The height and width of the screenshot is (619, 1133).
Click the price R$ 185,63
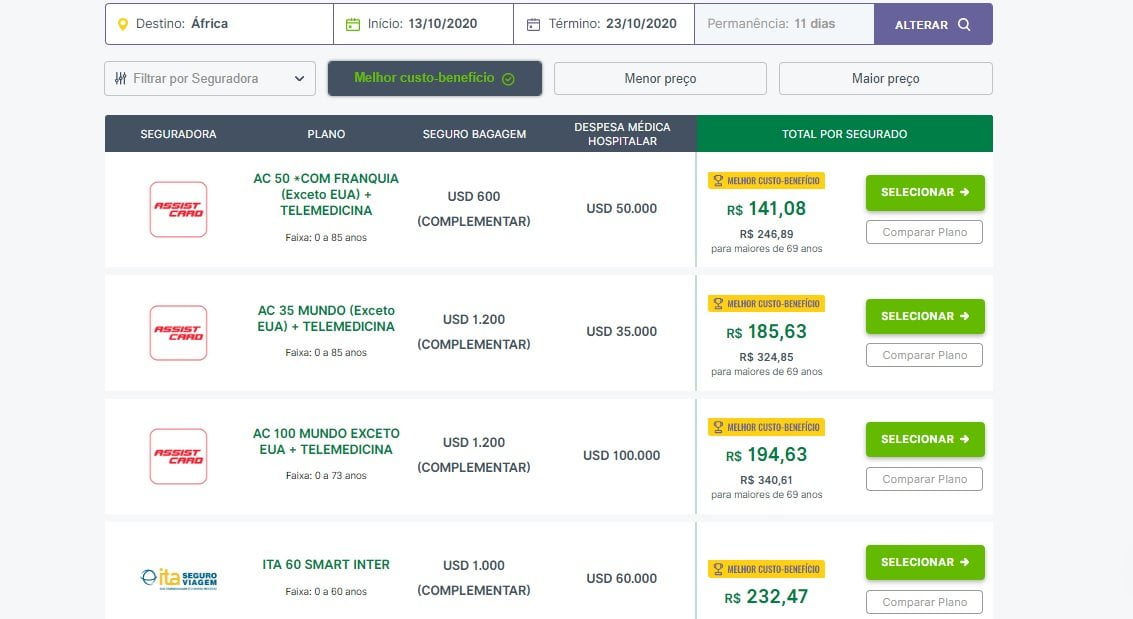(766, 332)
